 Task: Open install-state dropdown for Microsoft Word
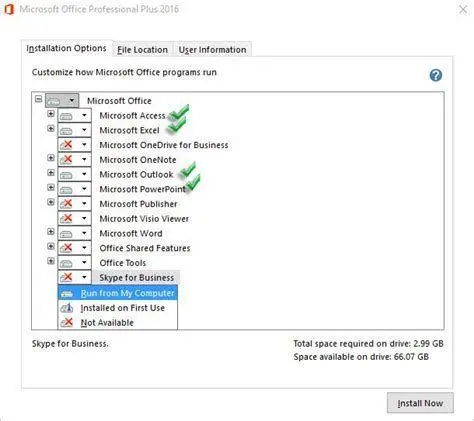pyautogui.click(x=74, y=233)
